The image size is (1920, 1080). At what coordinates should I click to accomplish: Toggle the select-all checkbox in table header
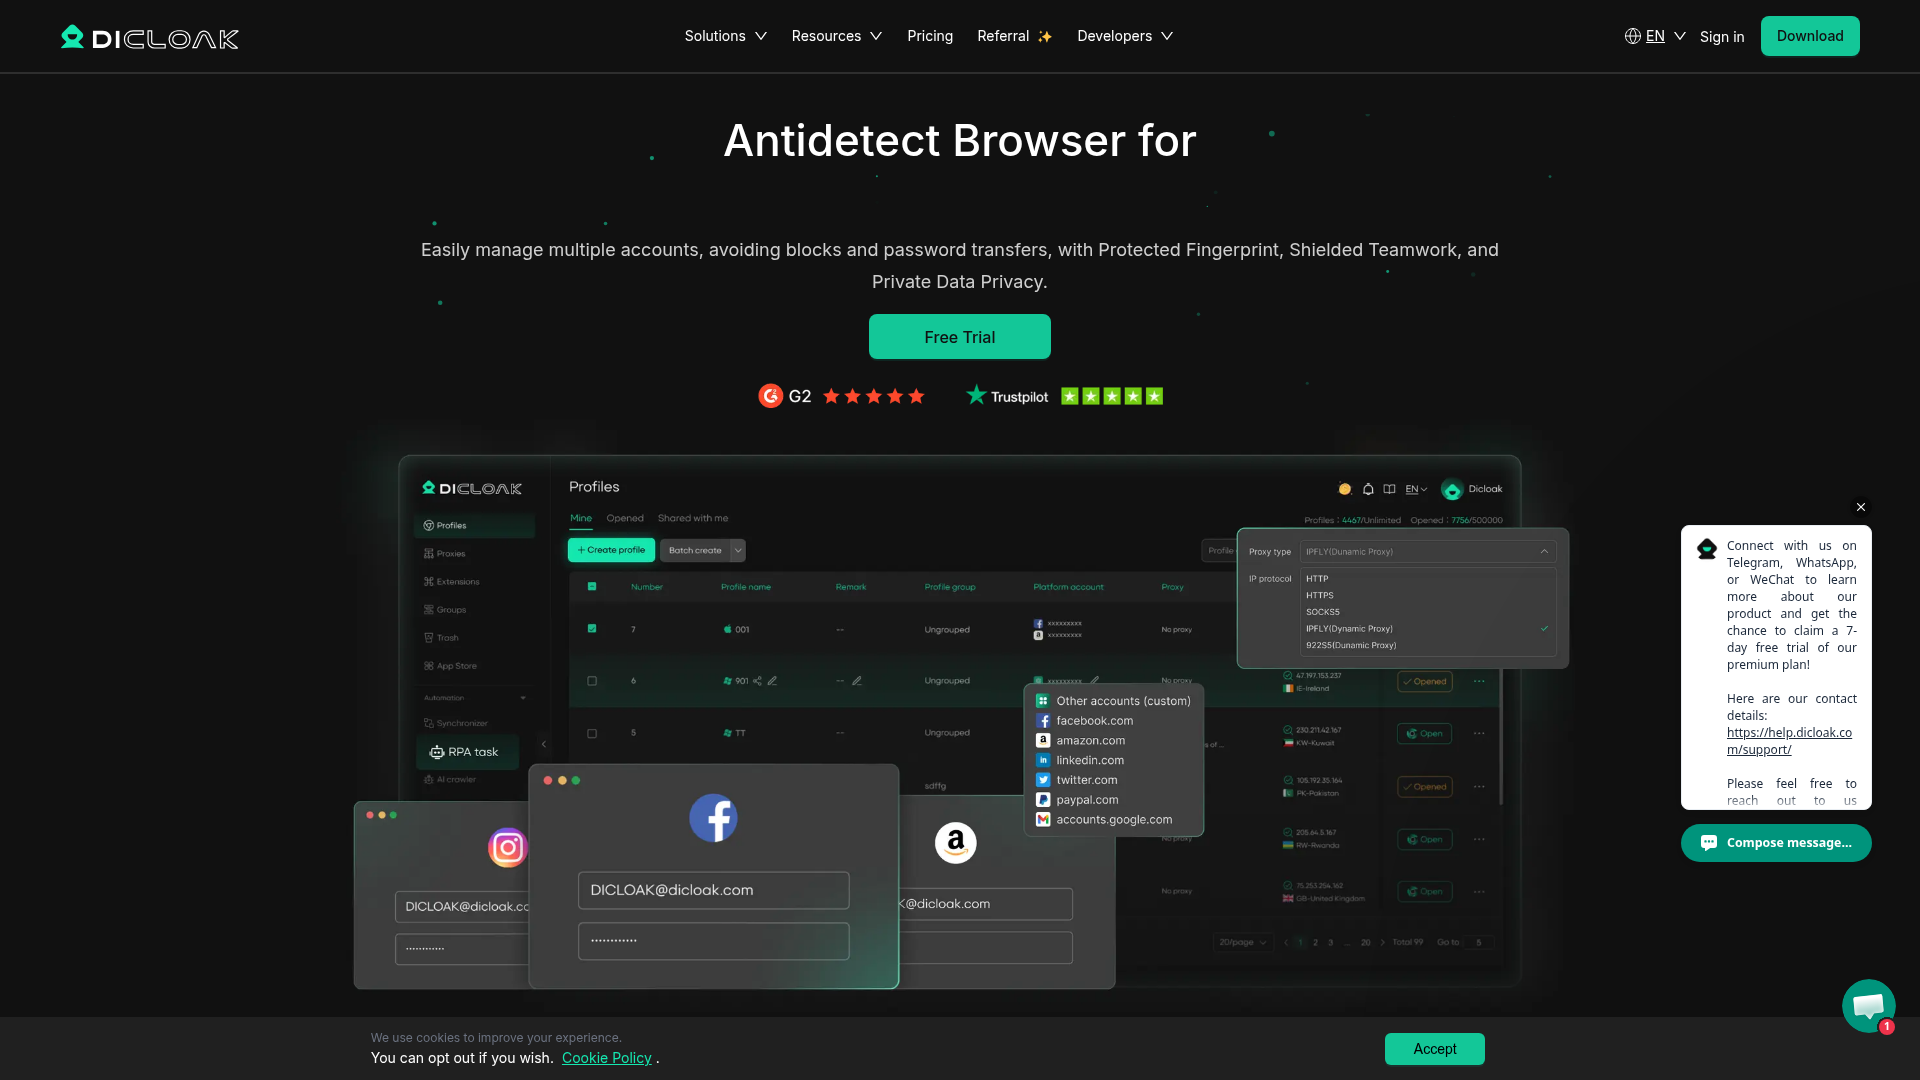tap(592, 587)
